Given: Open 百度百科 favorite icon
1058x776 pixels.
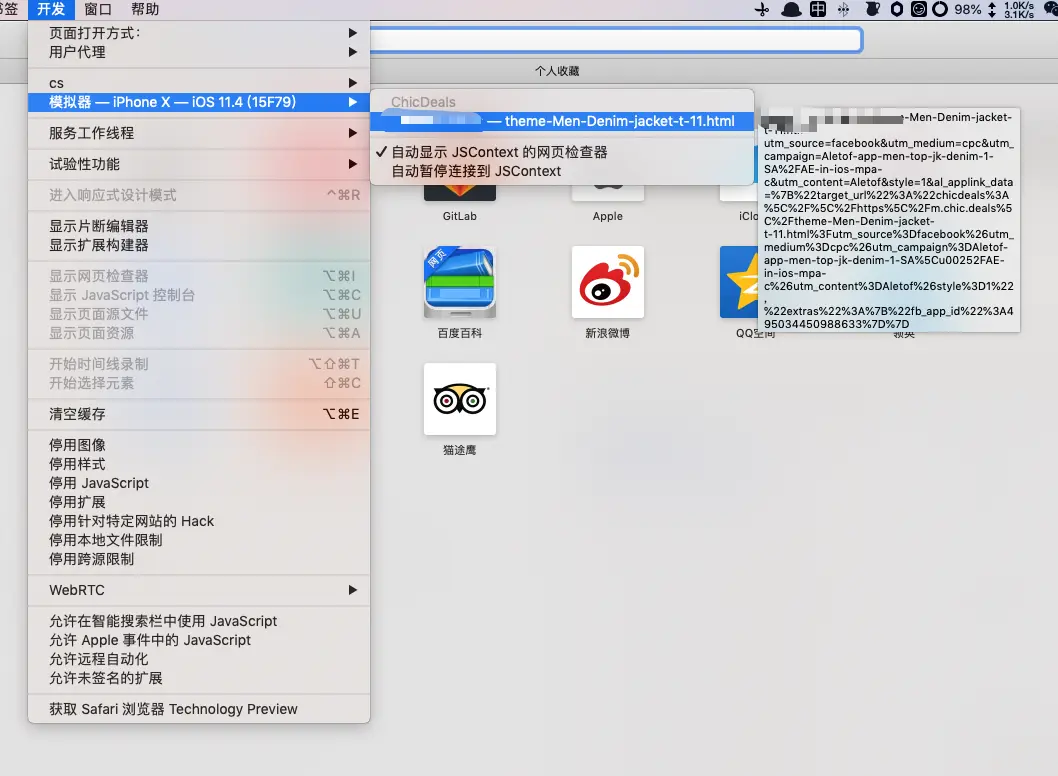Looking at the screenshot, I should 460,282.
